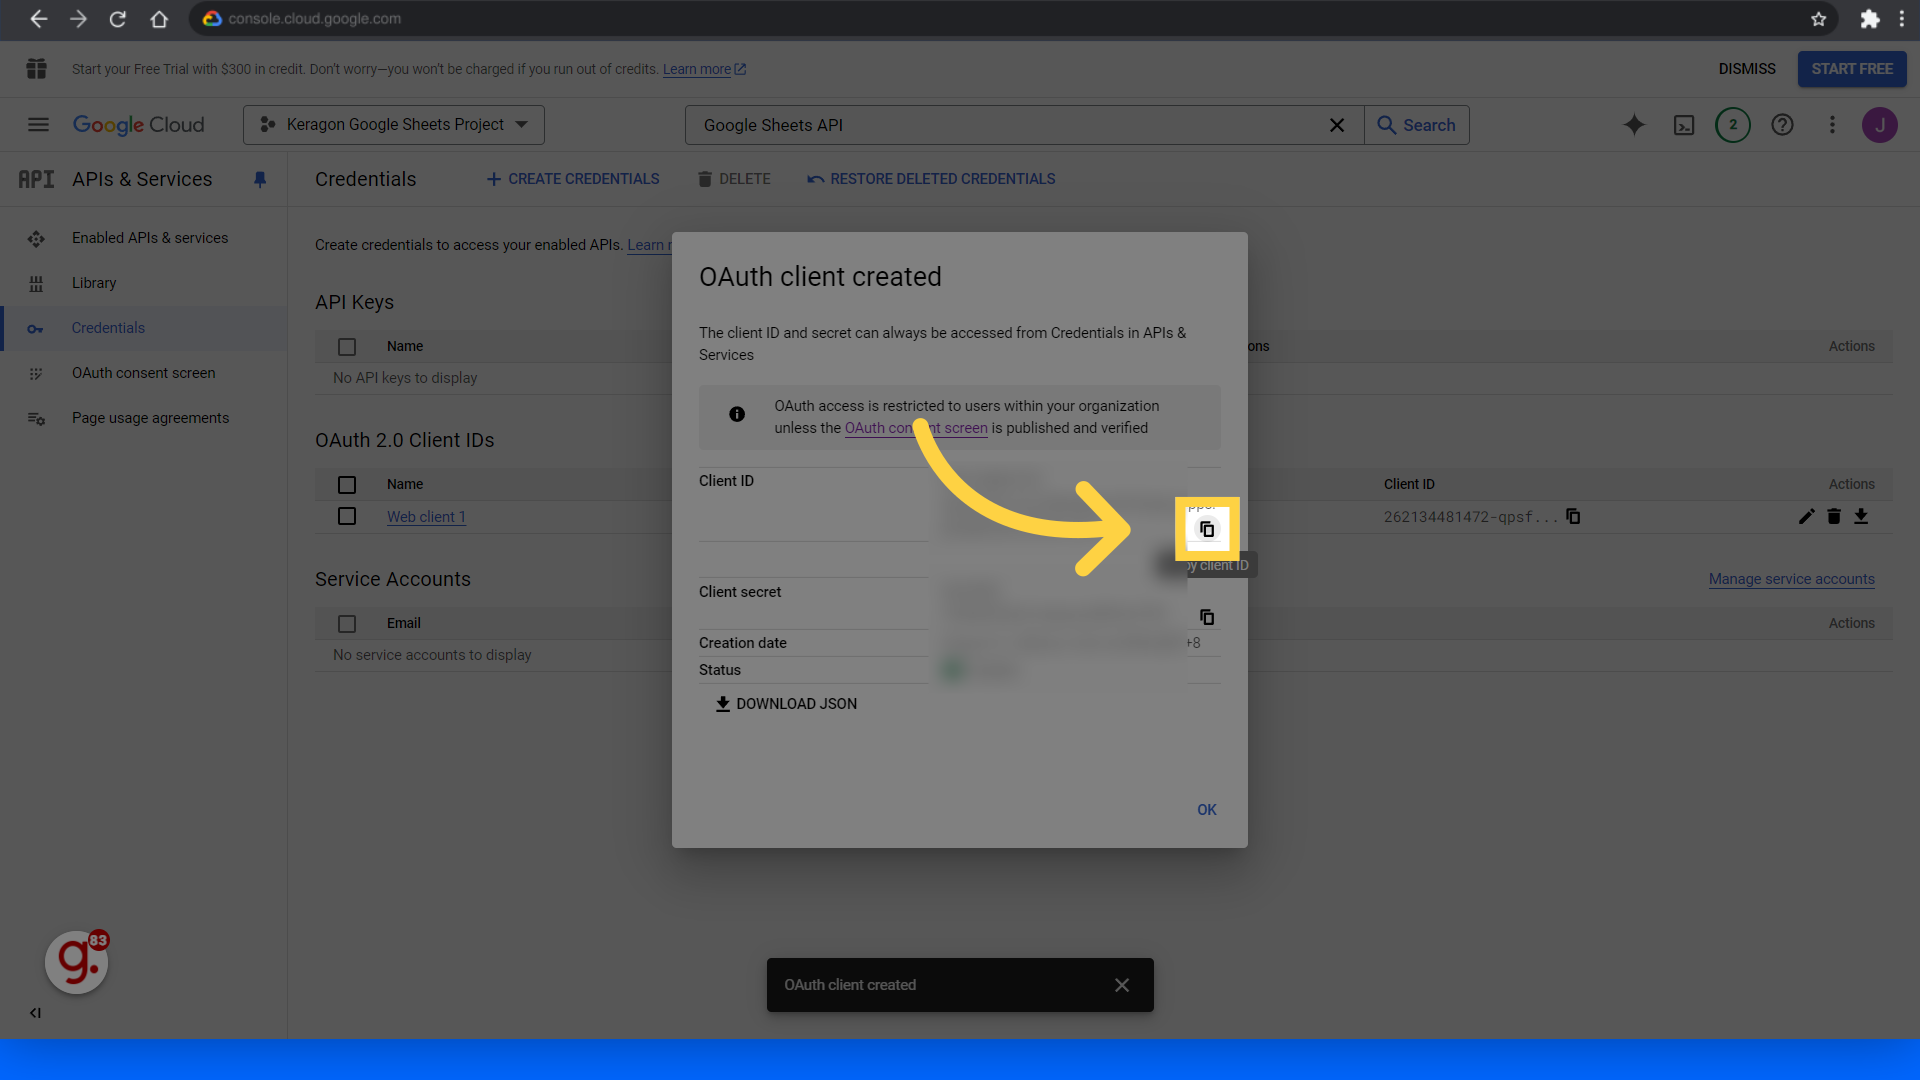1920x1080 pixels.
Task: Clear the search box text
Action: pos(1337,125)
